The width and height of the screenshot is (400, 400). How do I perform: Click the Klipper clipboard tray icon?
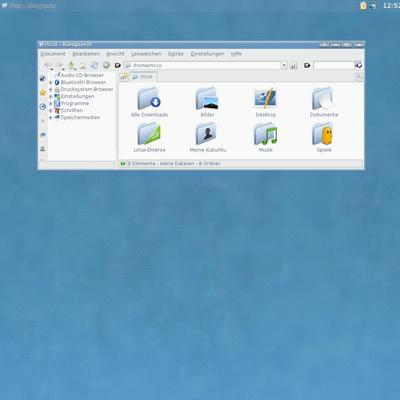click(363, 6)
